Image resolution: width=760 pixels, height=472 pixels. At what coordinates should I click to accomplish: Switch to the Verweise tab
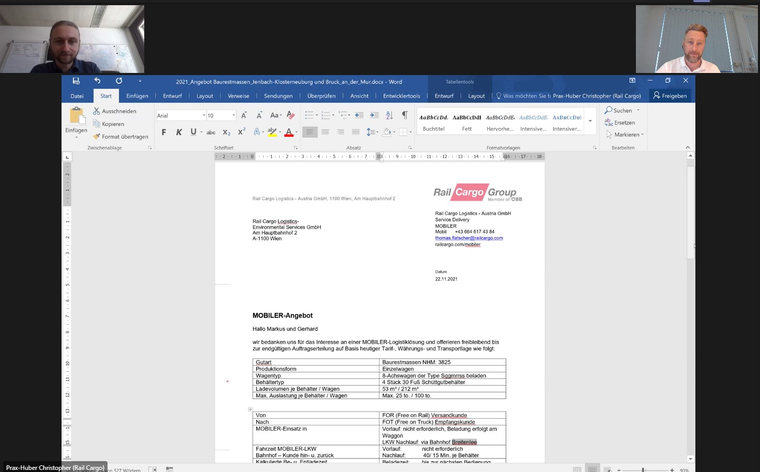coord(238,96)
